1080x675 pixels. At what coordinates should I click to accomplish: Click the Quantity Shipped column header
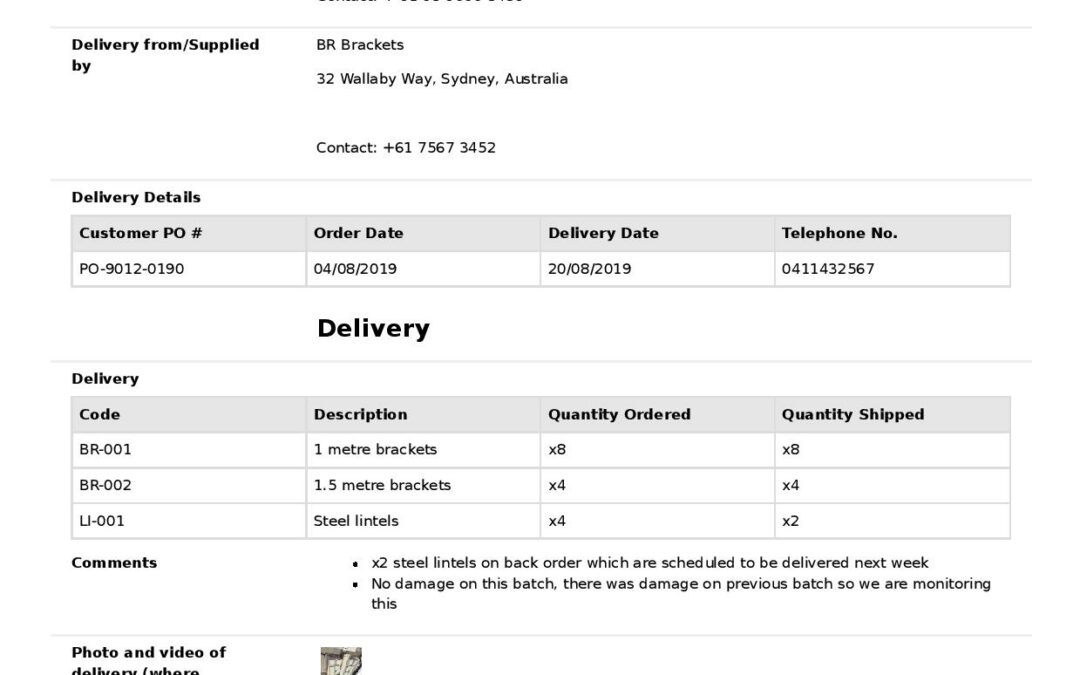point(852,415)
